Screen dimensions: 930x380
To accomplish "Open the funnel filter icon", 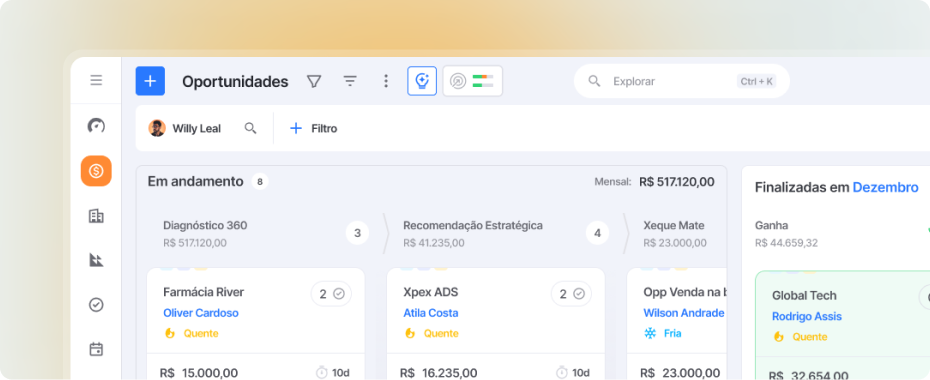I will pyautogui.click(x=314, y=81).
